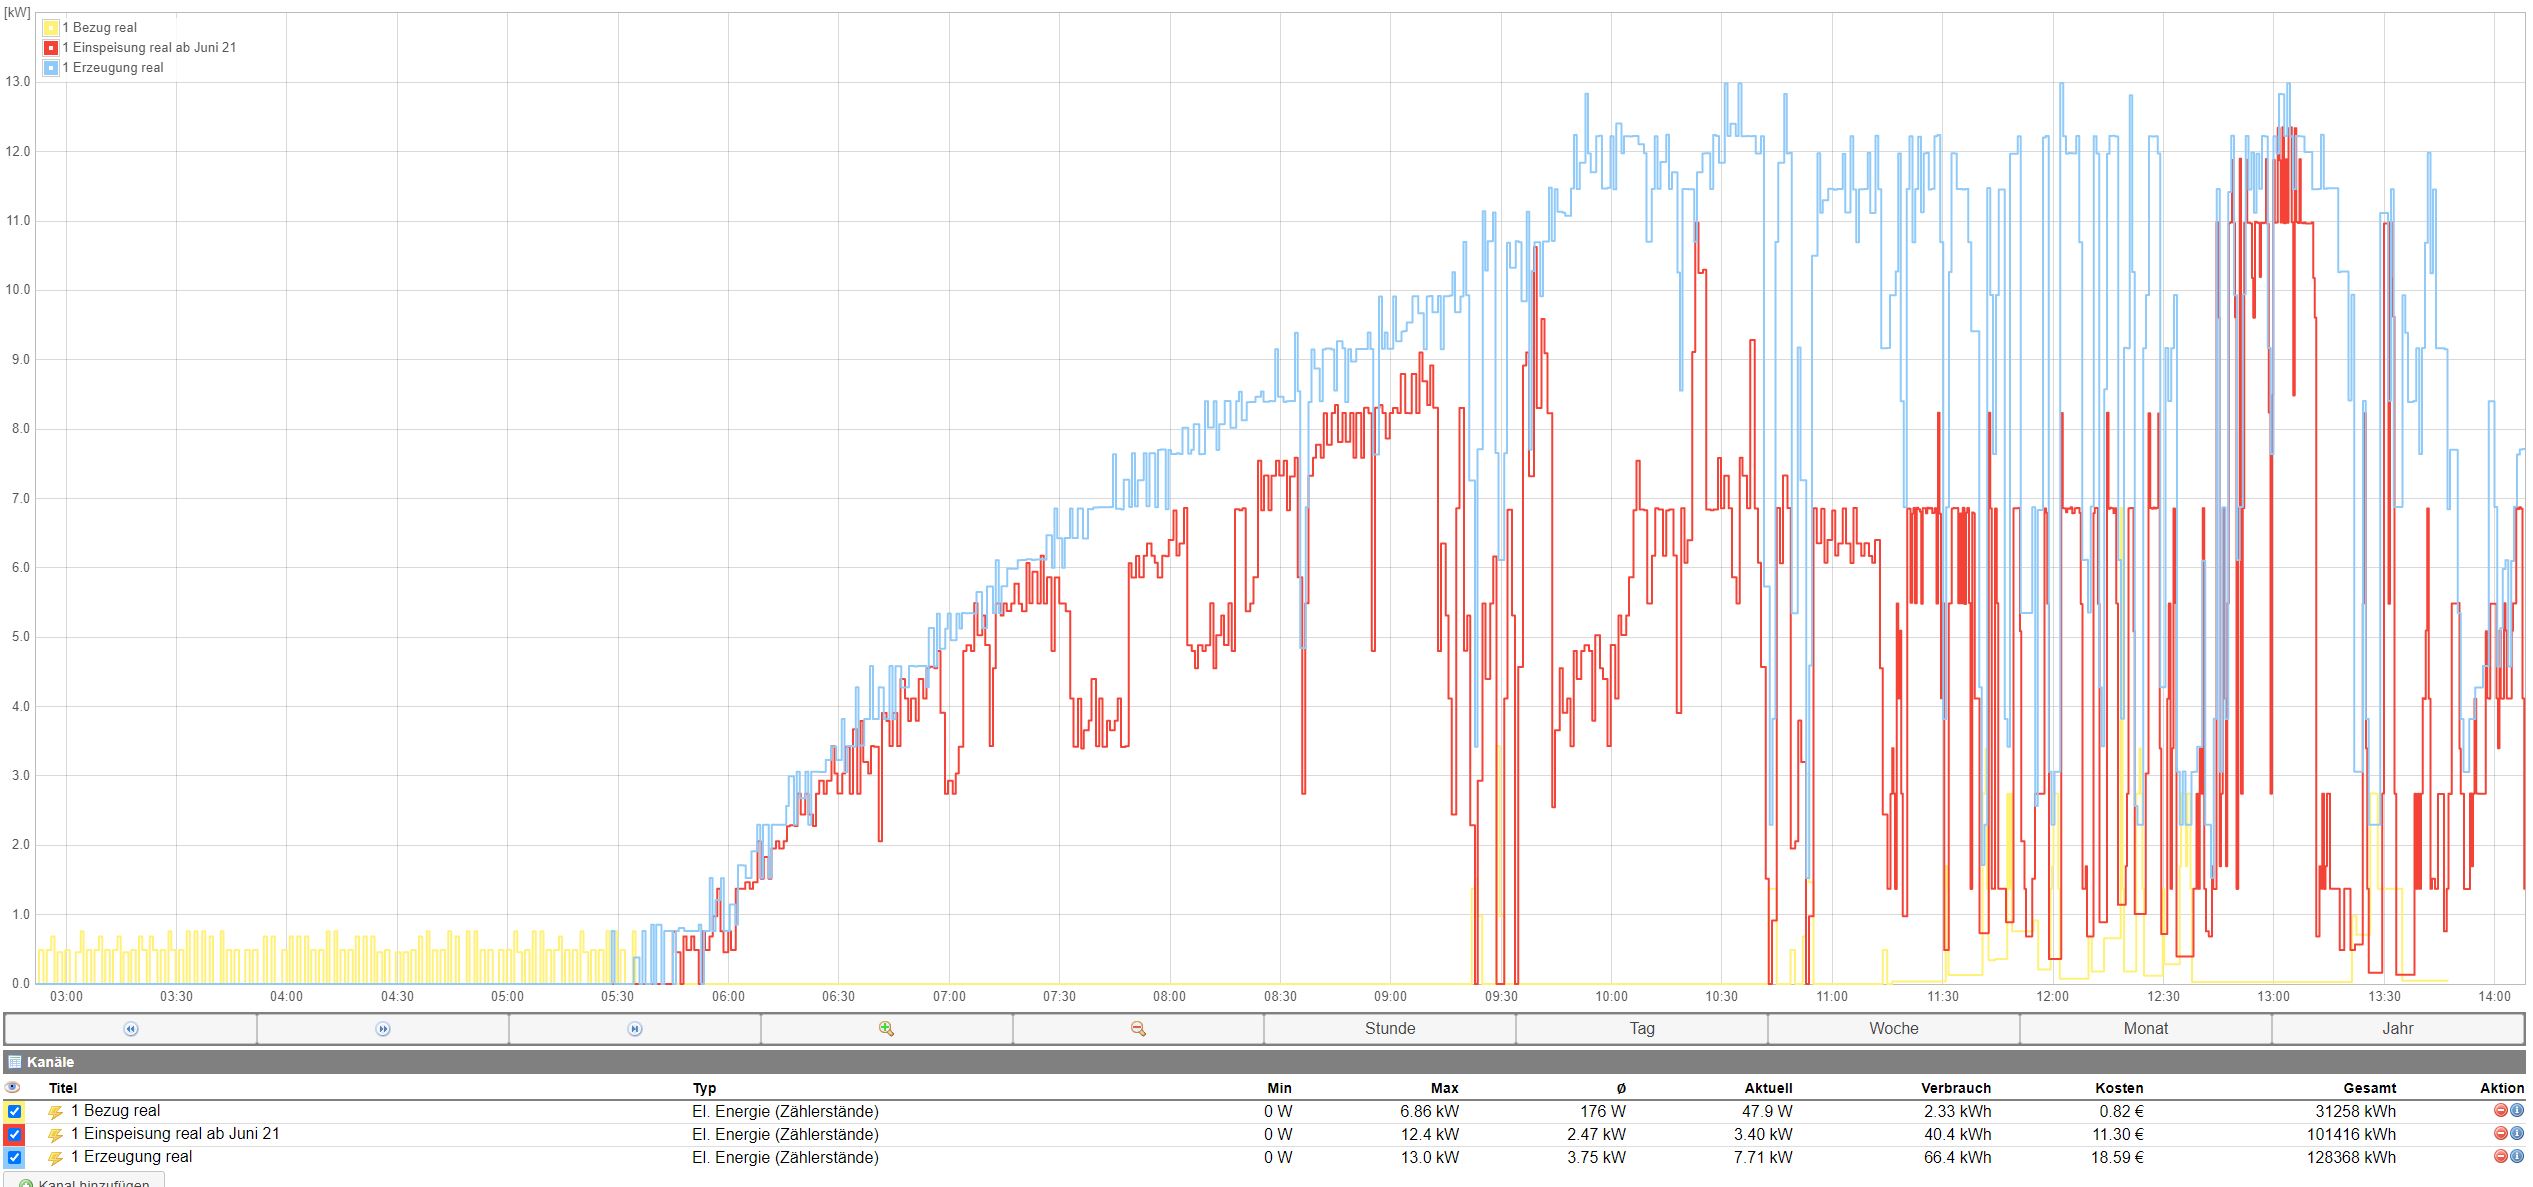Select the Monat time range

(2146, 1029)
